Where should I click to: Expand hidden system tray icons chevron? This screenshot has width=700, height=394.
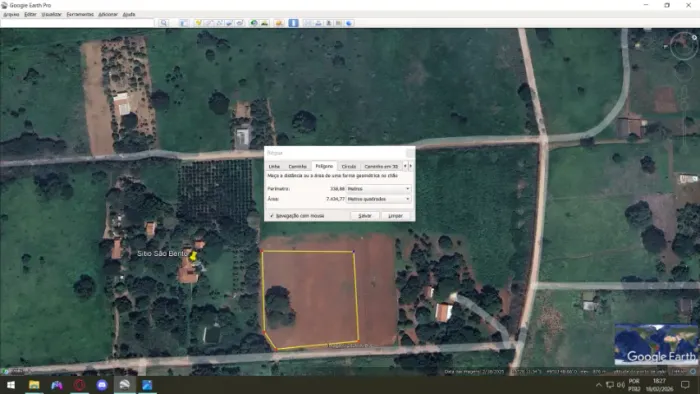pyautogui.click(x=598, y=385)
